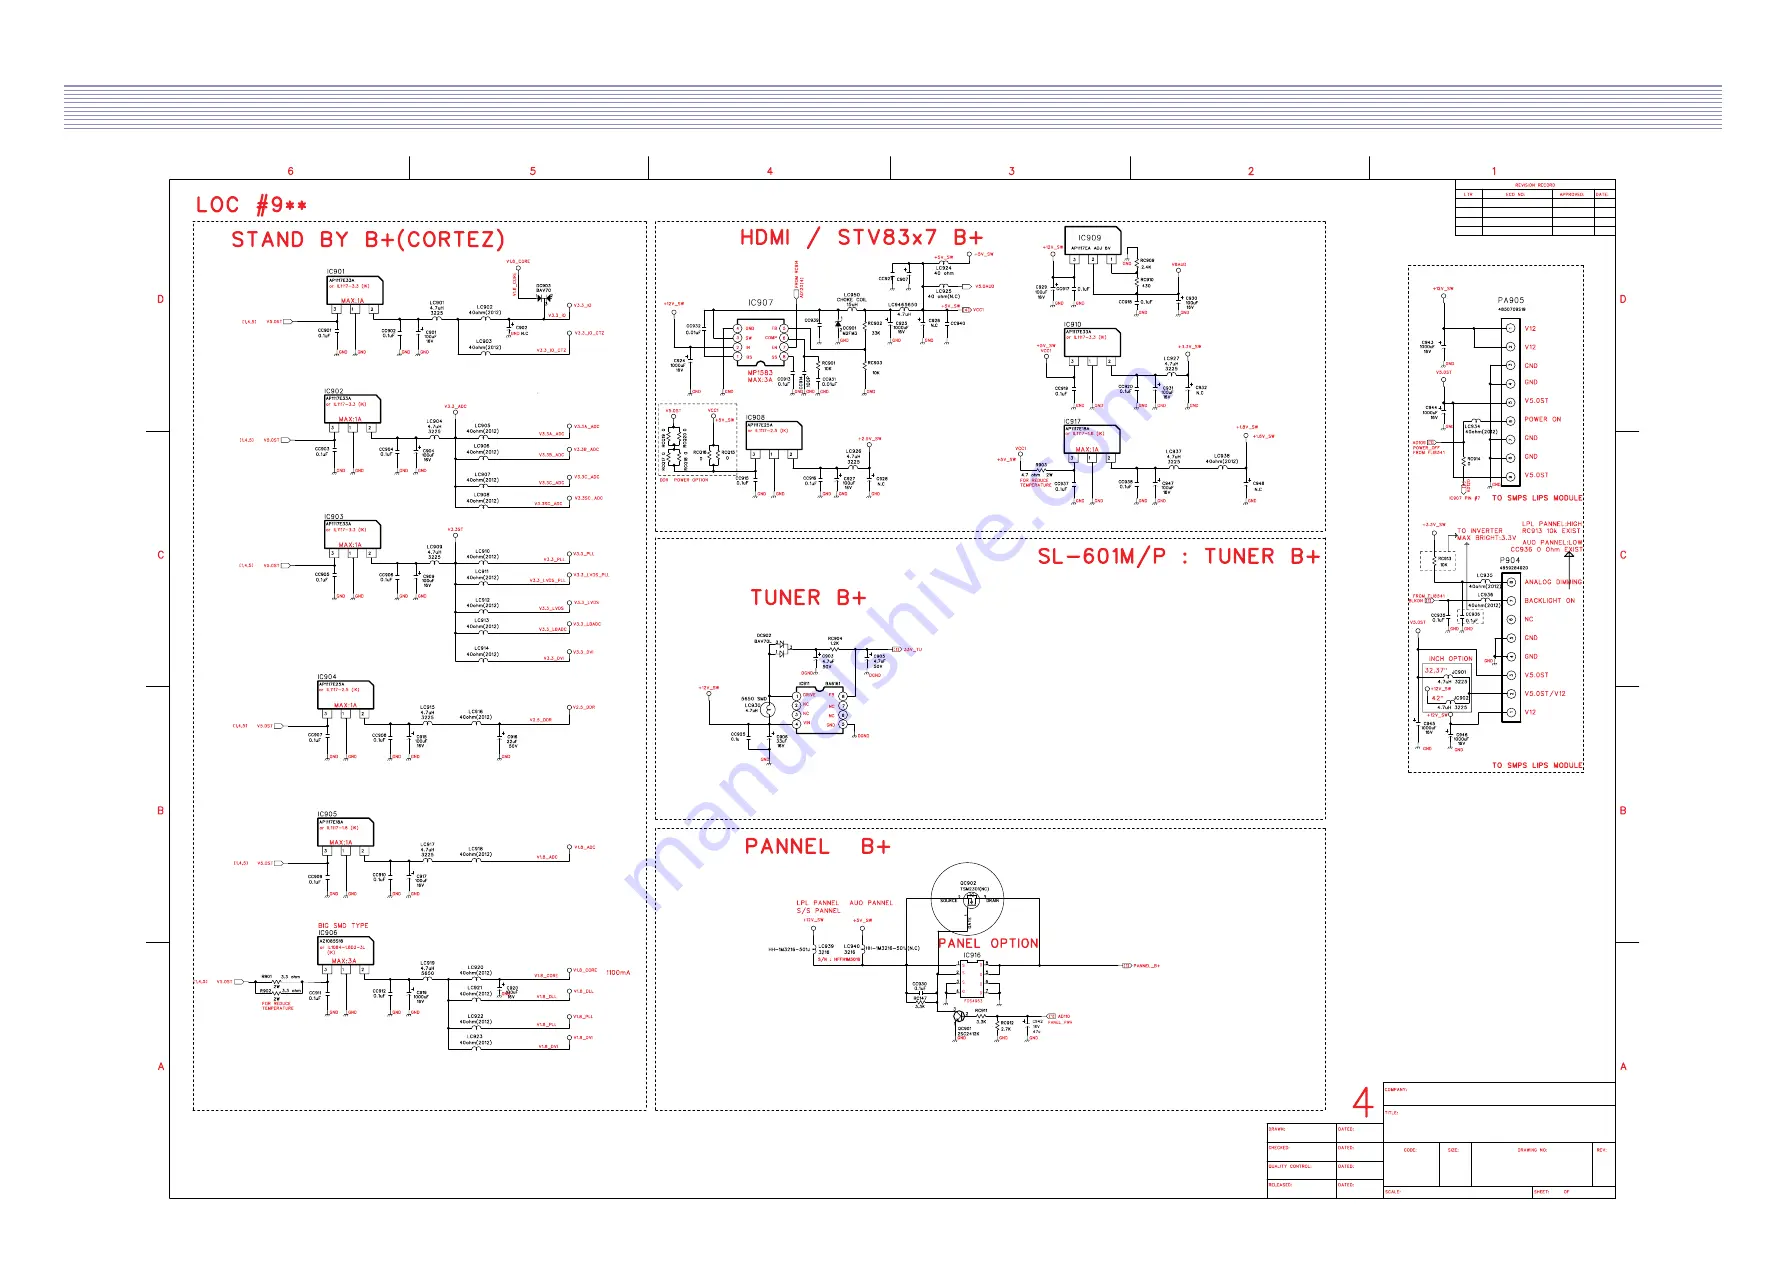
Task: Click the 'LPL PANNEL:HIGH' note
Action: (1552, 524)
